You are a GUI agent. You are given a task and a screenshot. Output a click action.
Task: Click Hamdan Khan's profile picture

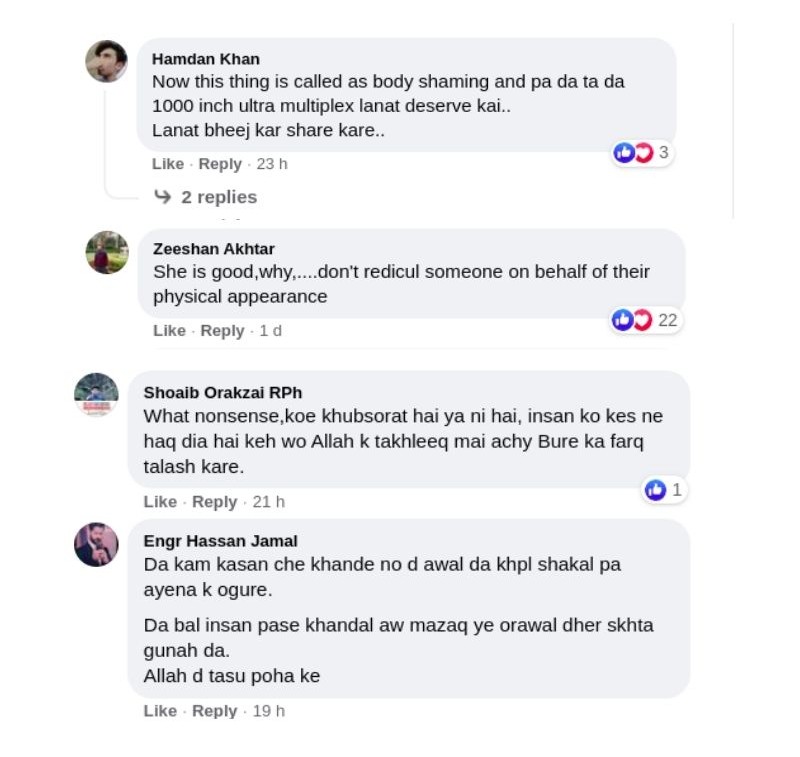tap(106, 61)
